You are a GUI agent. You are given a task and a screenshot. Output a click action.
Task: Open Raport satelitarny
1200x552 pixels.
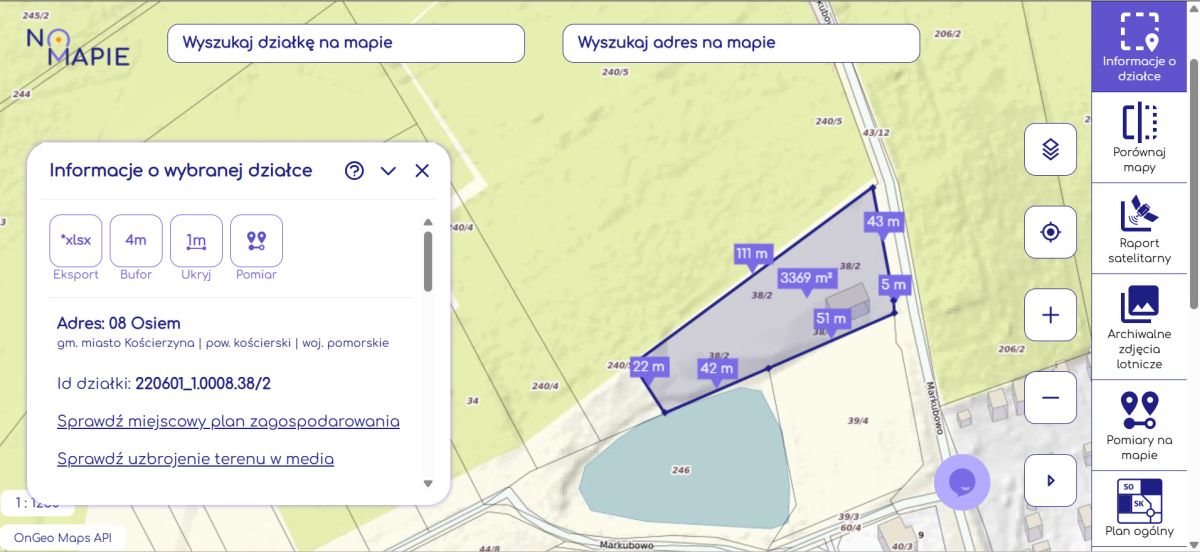[1139, 229]
